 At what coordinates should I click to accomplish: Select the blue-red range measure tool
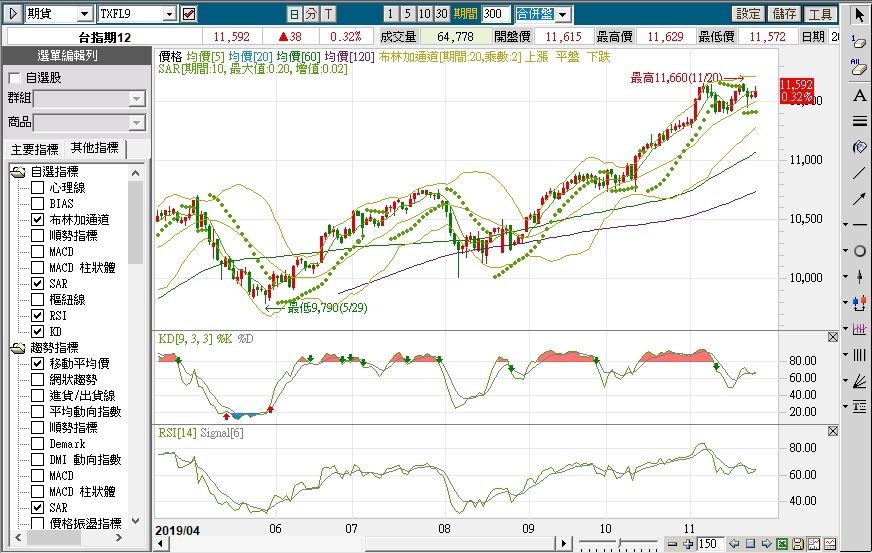860,303
